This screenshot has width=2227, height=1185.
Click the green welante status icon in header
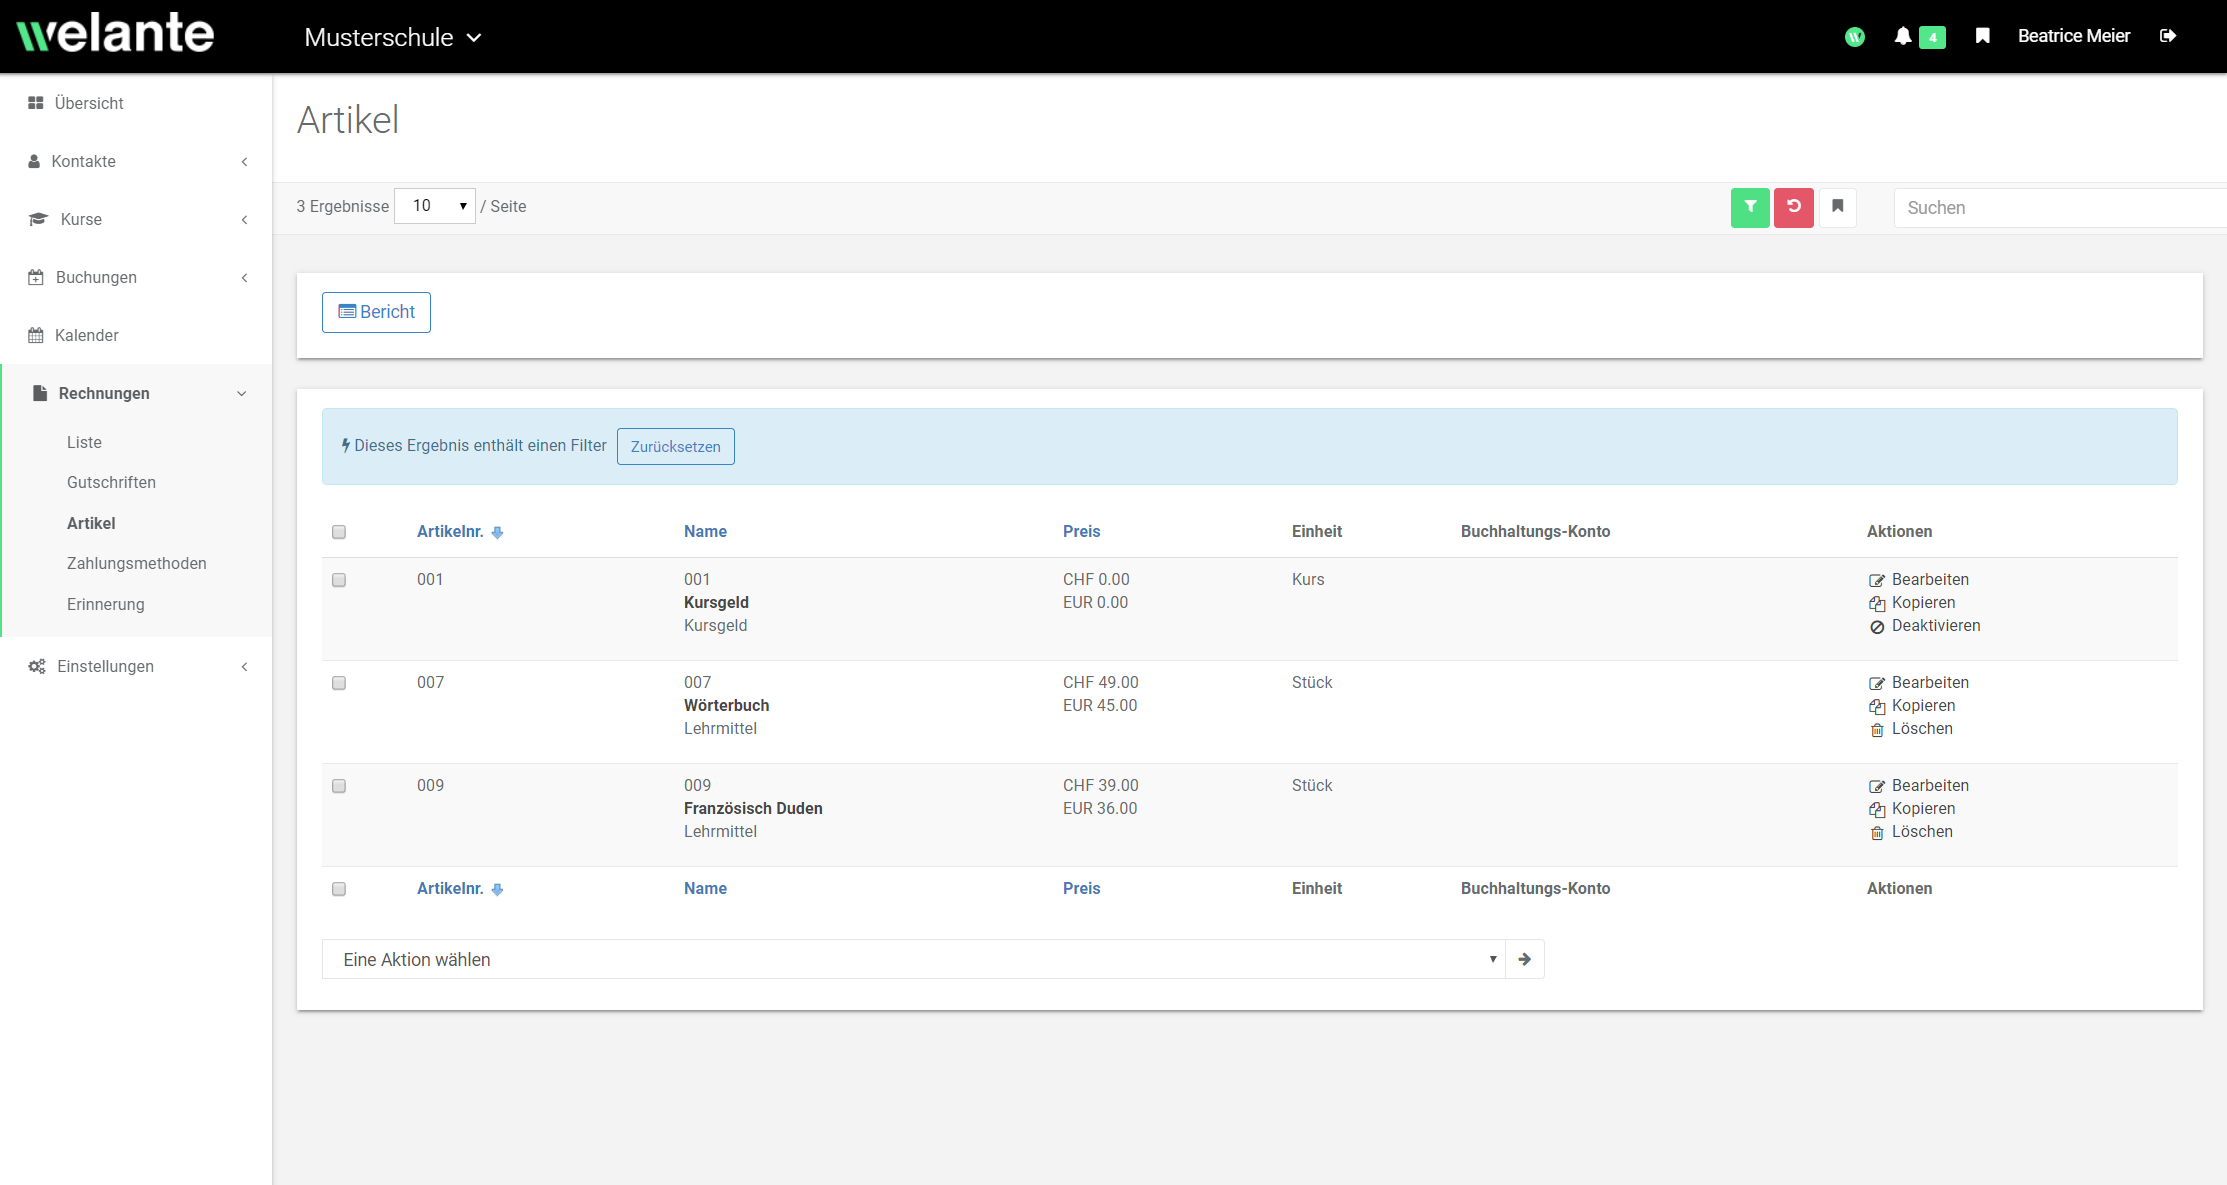pos(1855,37)
